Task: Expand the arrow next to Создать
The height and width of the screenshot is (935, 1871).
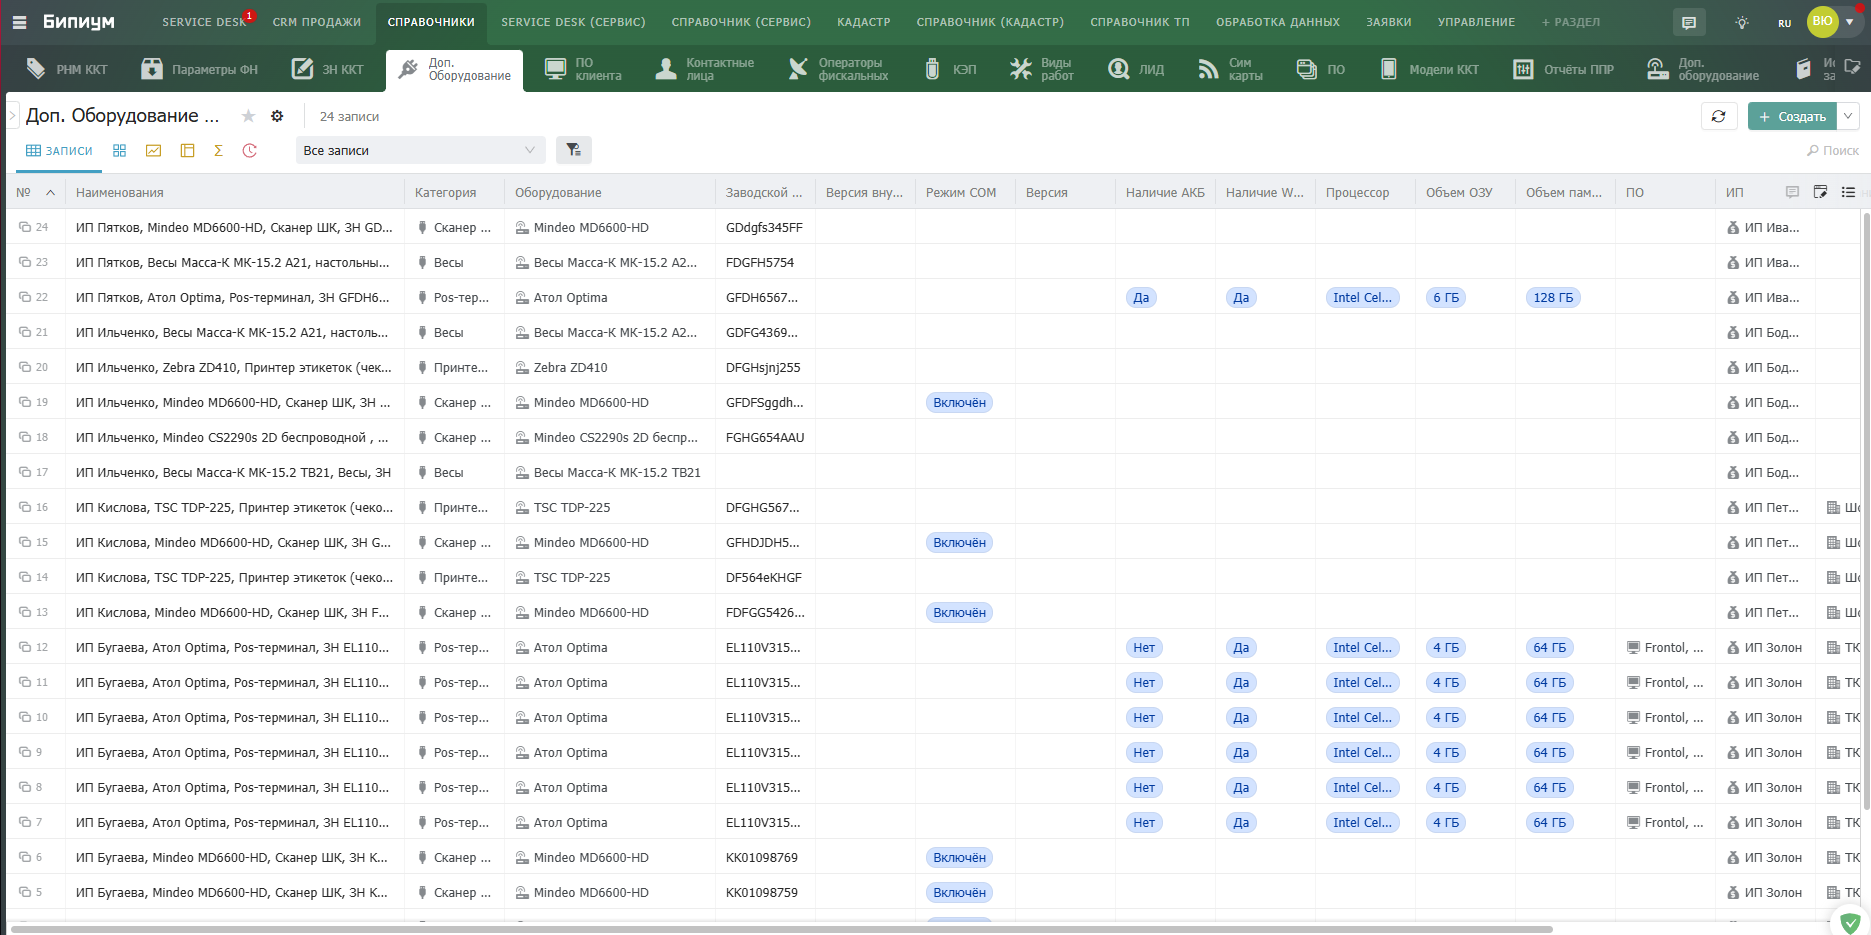Action: coord(1848,116)
